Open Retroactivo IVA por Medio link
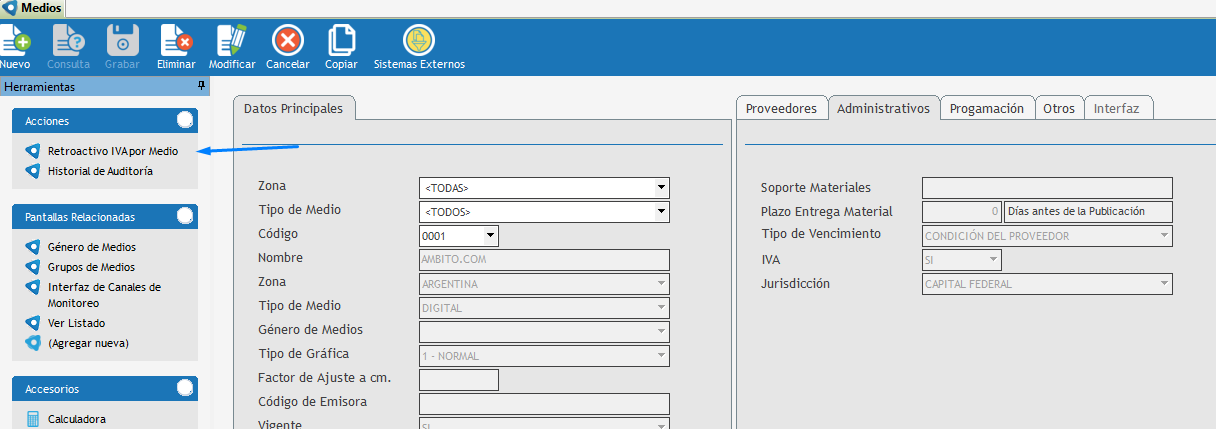This screenshot has width=1216, height=429. [112, 151]
